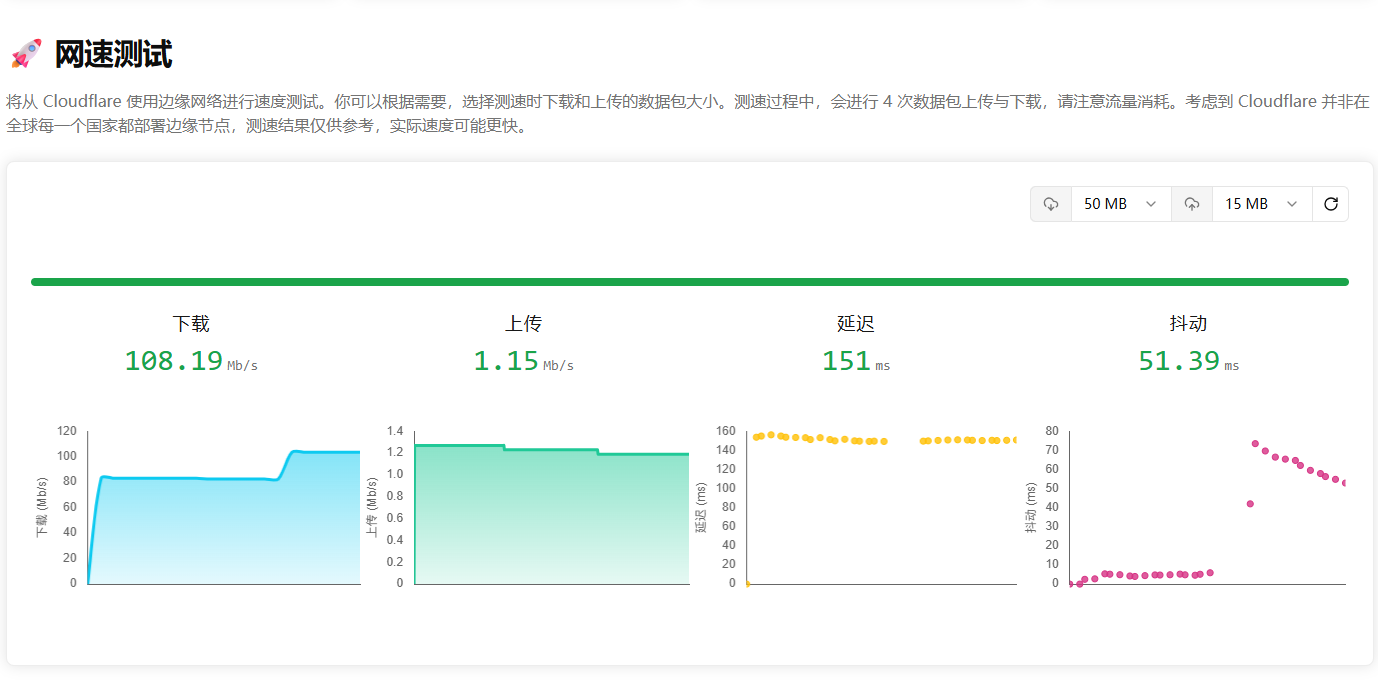Open the 50 MB download size dropdown
1378x688 pixels.
pos(1120,204)
